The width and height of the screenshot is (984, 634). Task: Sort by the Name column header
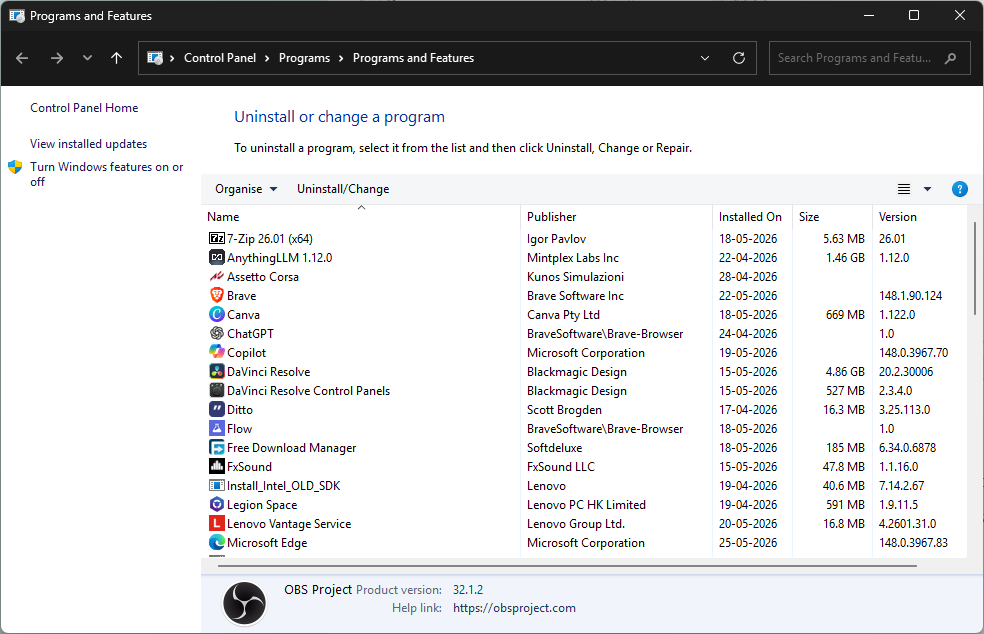(361, 217)
